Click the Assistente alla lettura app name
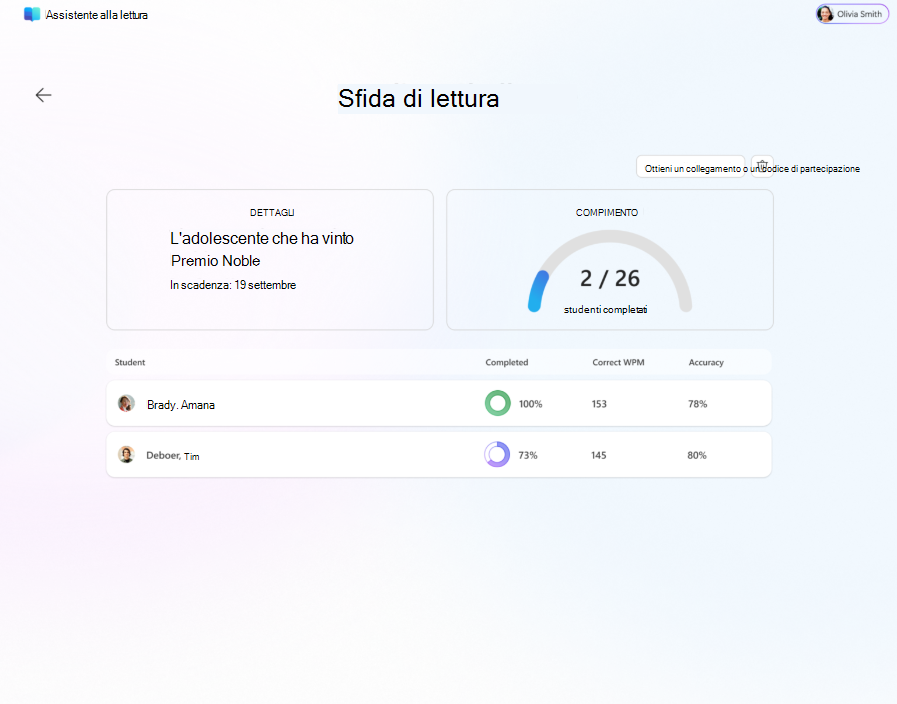This screenshot has height=704, width=897. pyautogui.click(x=97, y=15)
